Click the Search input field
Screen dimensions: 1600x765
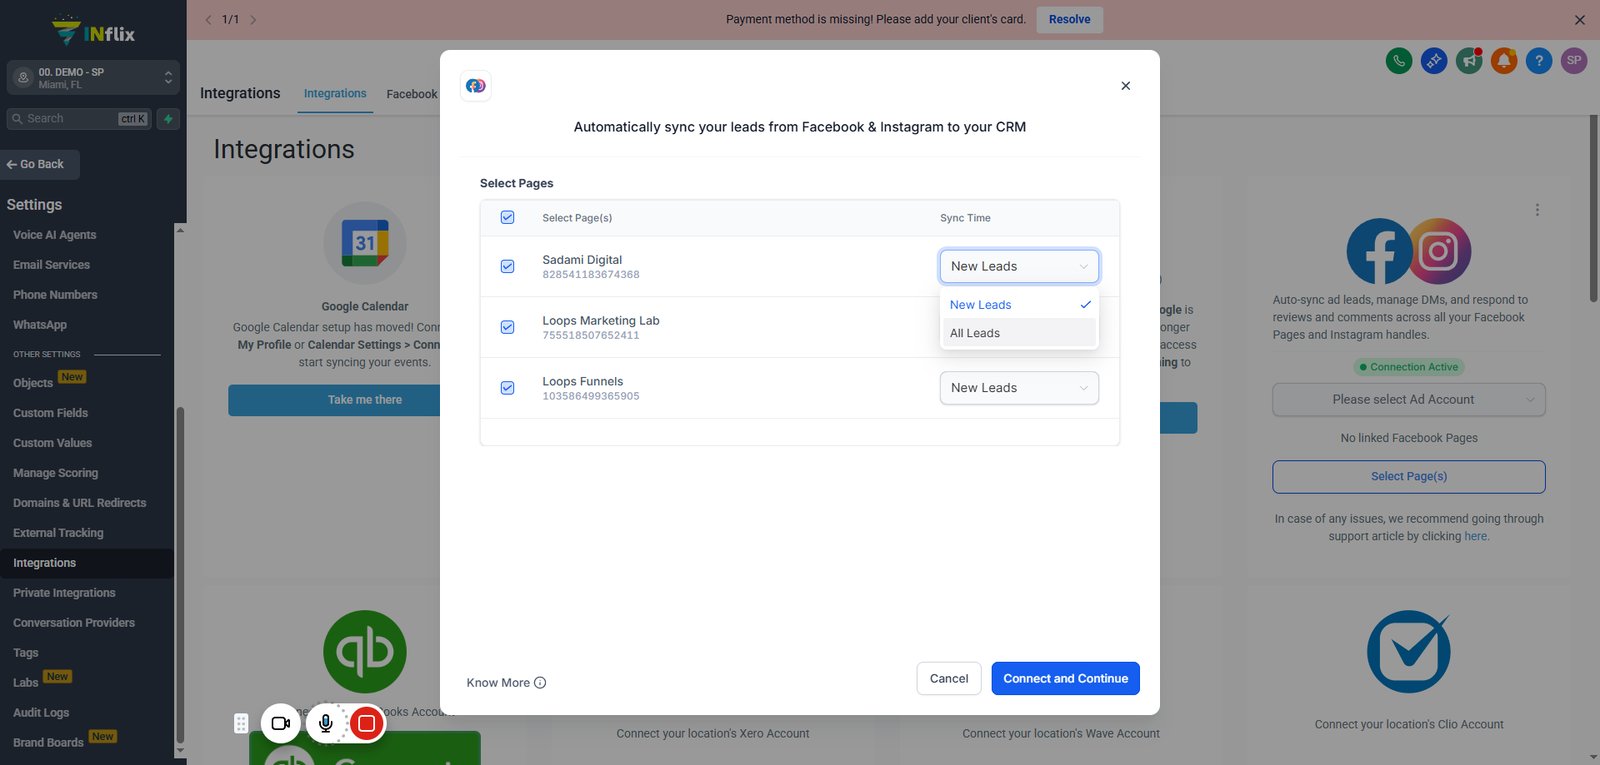point(79,119)
